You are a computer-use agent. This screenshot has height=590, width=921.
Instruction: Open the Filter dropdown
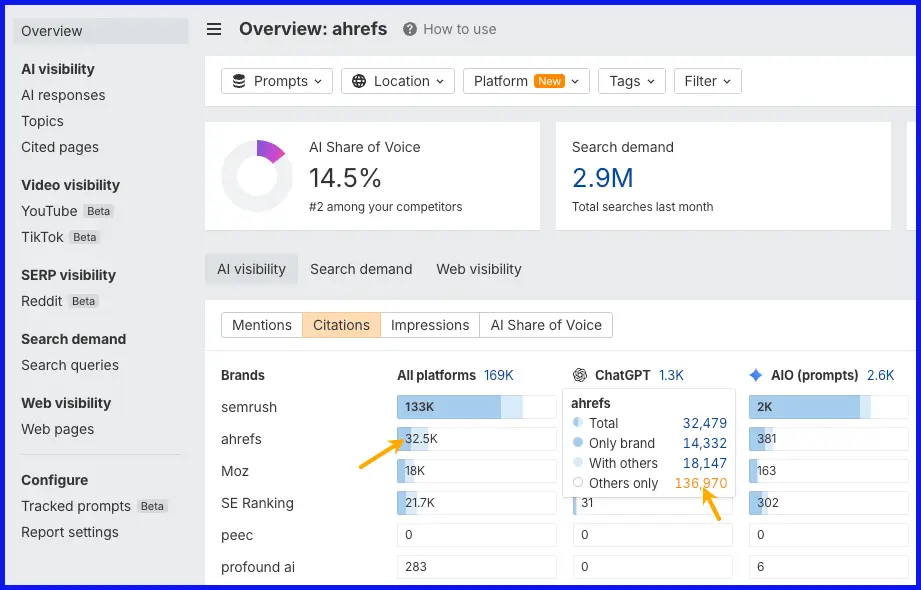click(x=708, y=81)
